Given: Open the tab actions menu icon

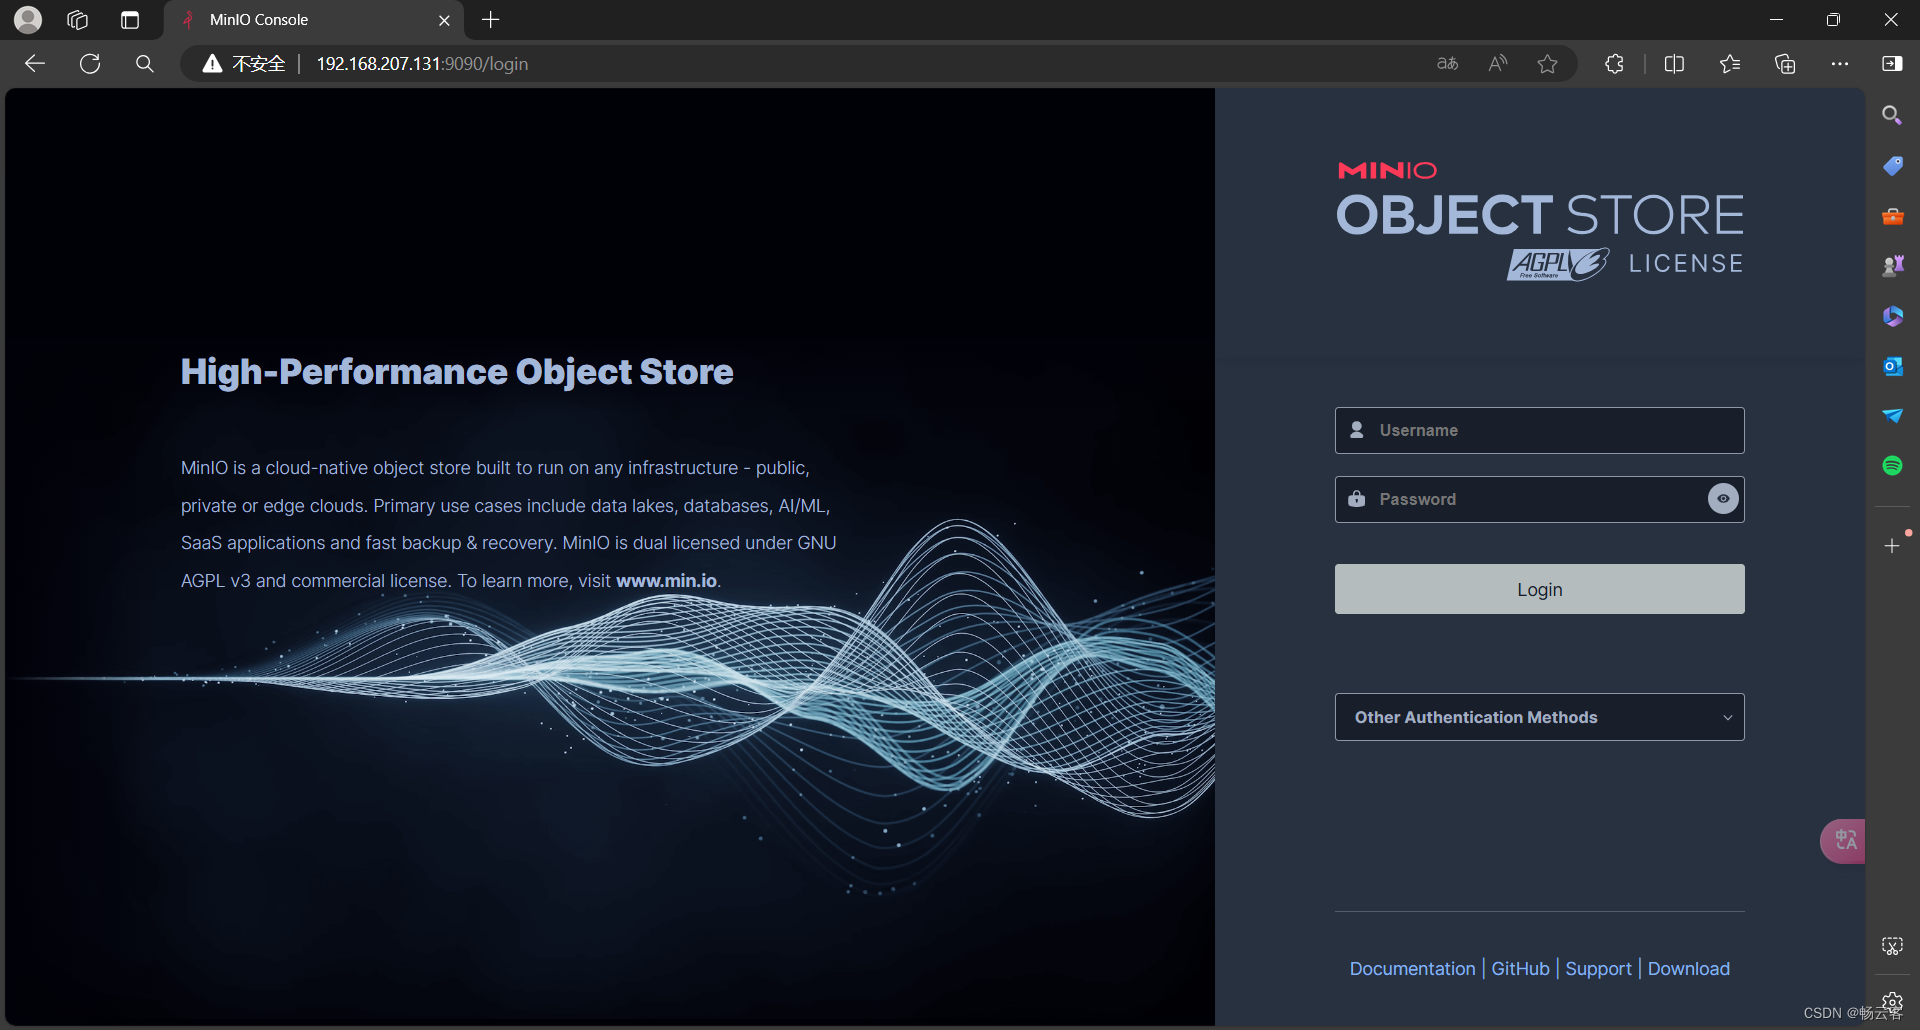Looking at the screenshot, I should 130,19.
